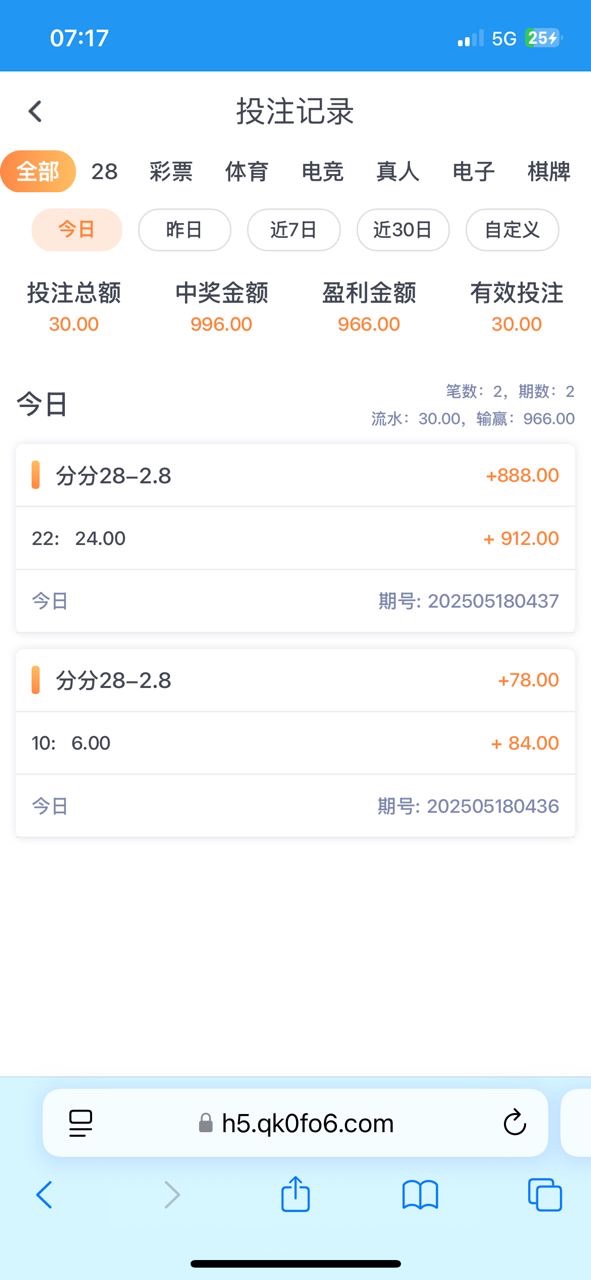The height and width of the screenshot is (1280, 591).
Task: Tap the Safari forward navigation chevron
Action: (x=172, y=1195)
